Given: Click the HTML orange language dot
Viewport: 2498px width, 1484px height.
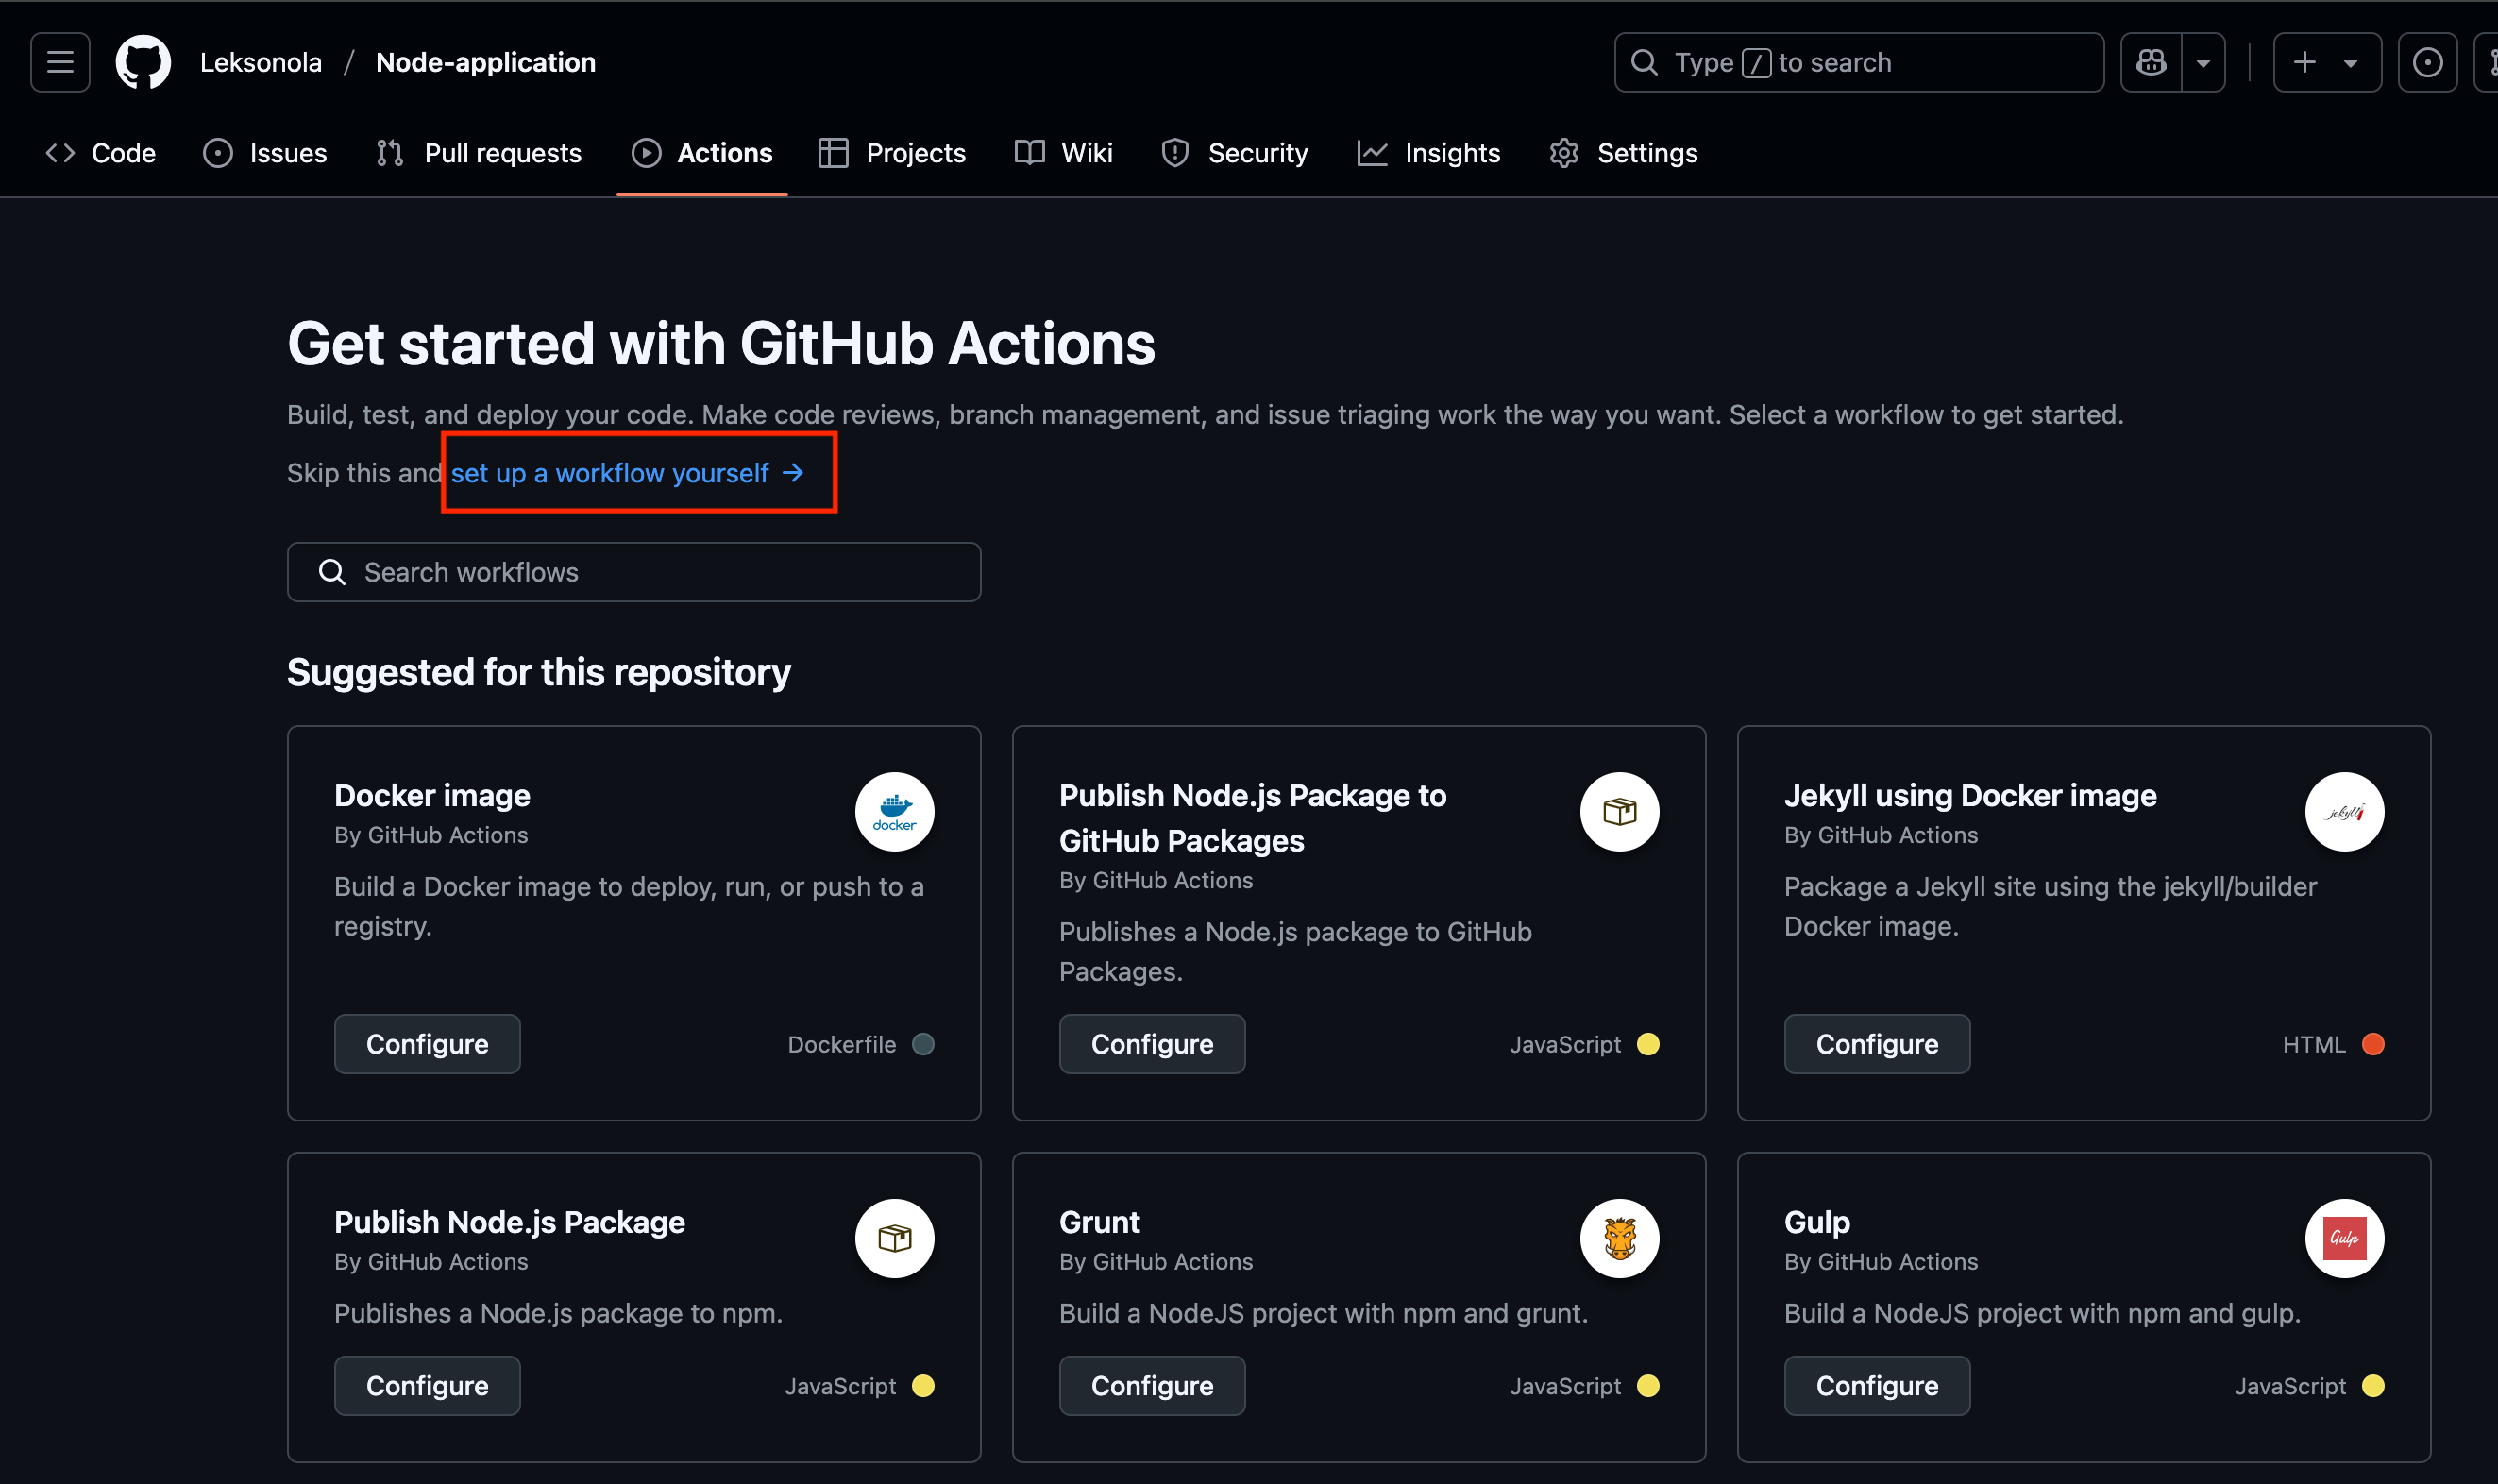Looking at the screenshot, I should tap(2373, 1044).
